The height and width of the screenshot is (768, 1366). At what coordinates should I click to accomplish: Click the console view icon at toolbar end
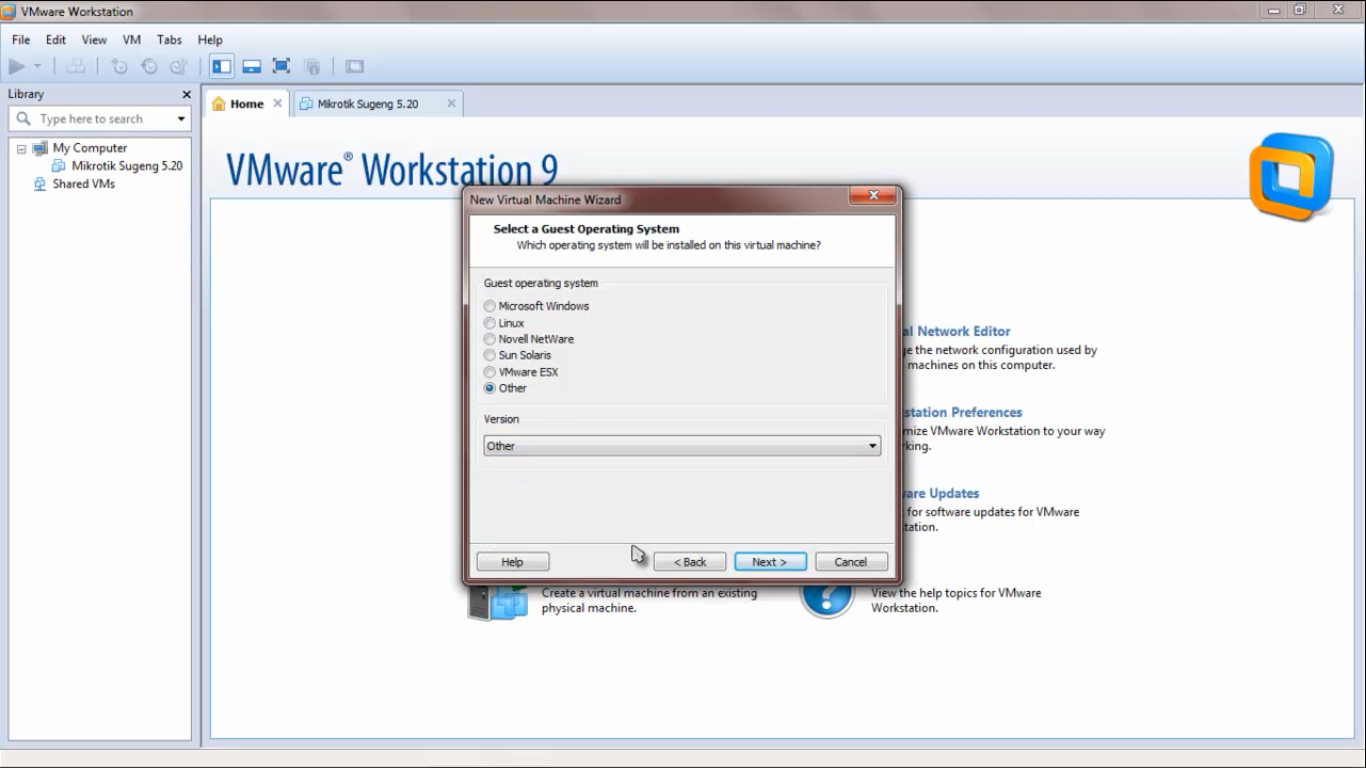tap(355, 67)
